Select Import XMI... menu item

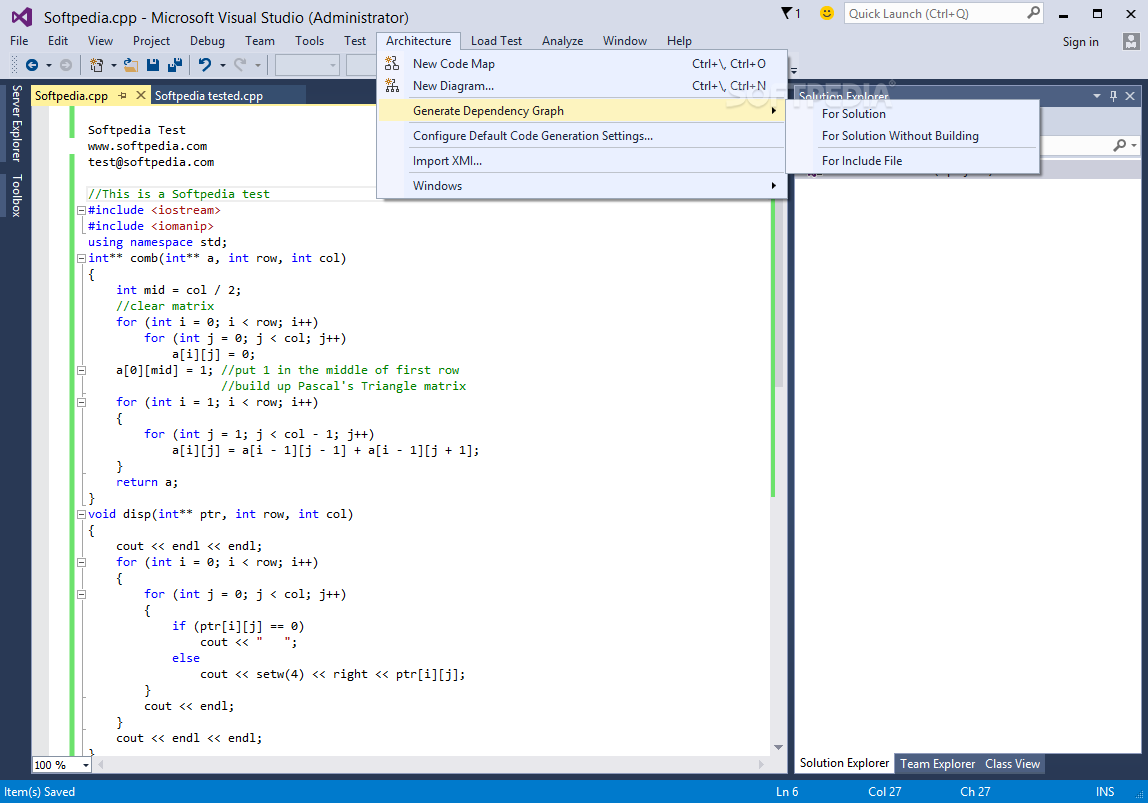pos(582,160)
